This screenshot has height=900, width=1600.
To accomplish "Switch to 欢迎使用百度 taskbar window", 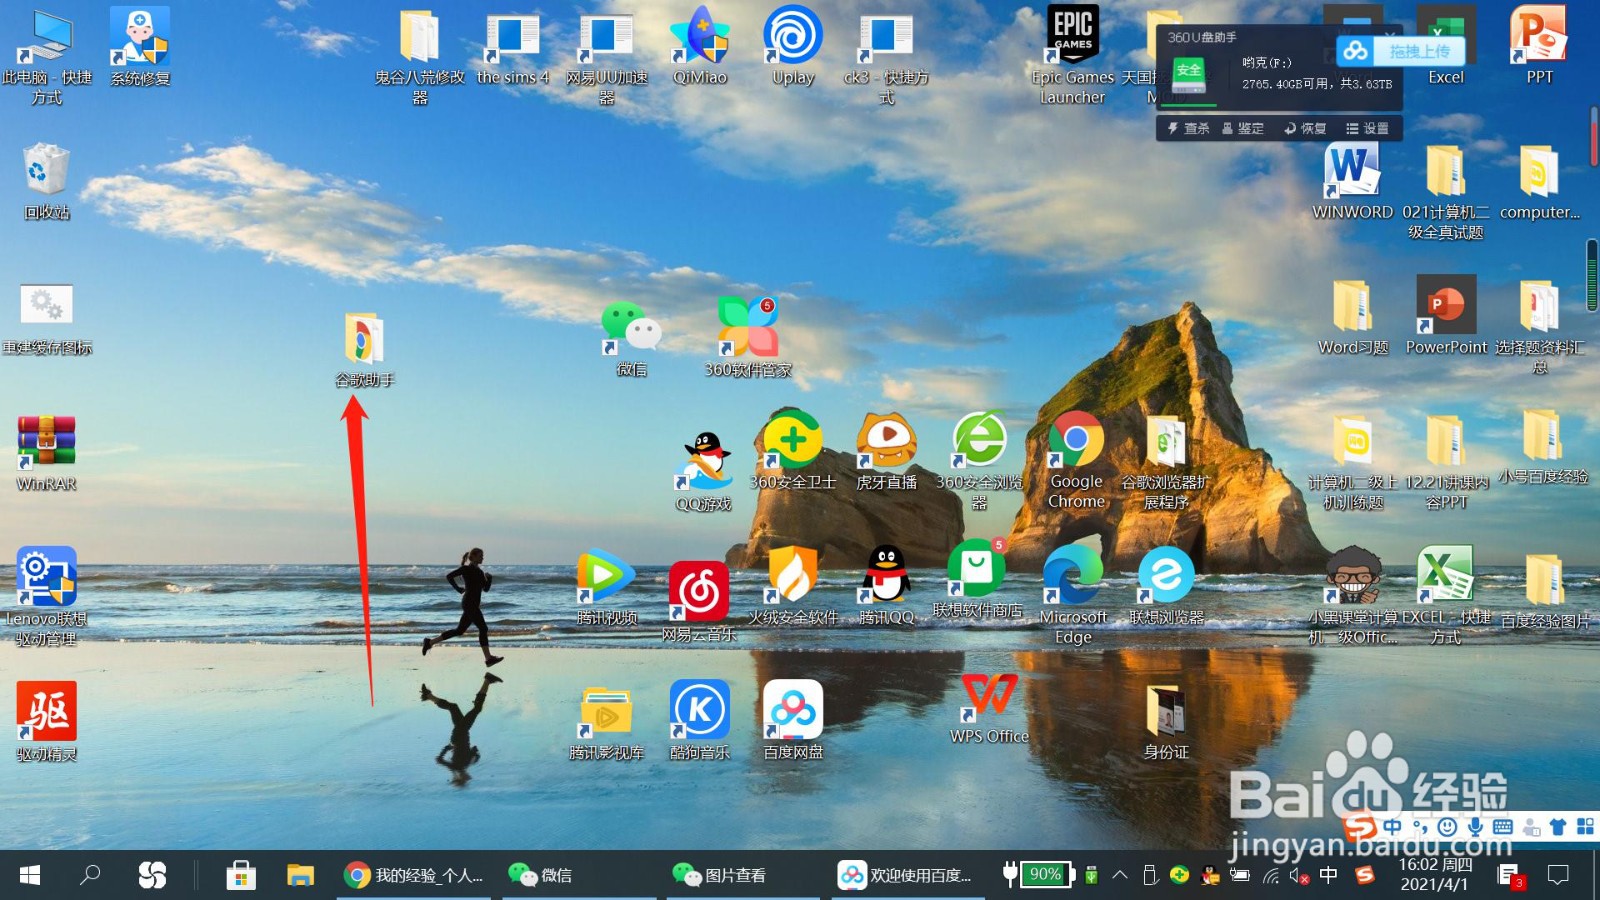I will tap(906, 875).
